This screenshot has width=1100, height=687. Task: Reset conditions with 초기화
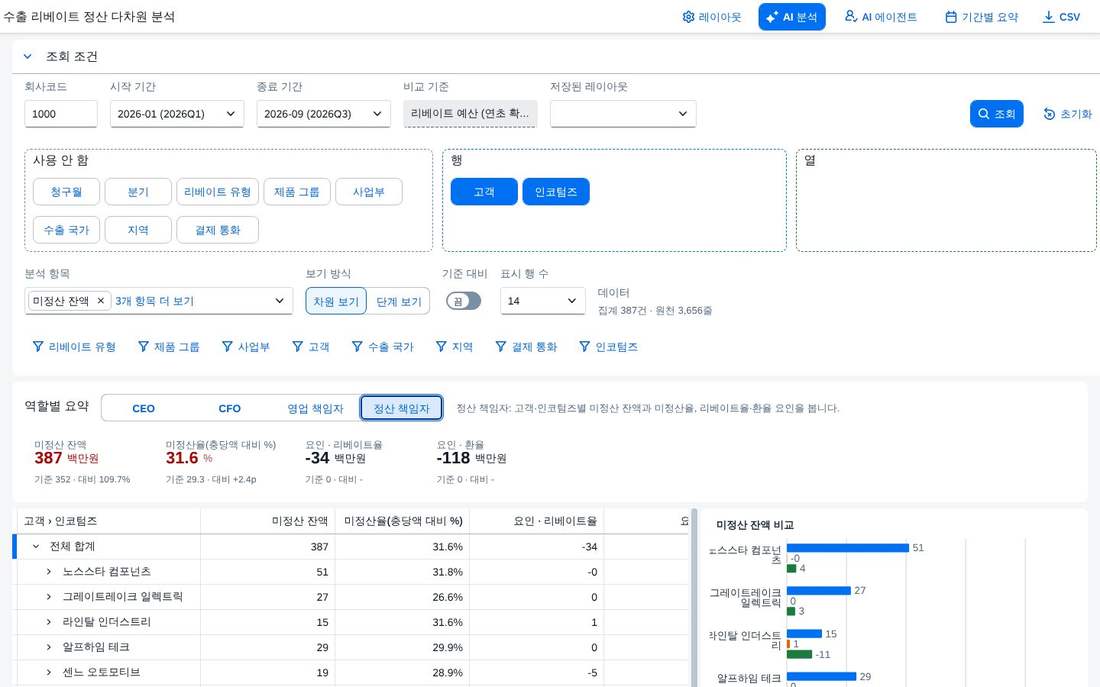(1068, 114)
